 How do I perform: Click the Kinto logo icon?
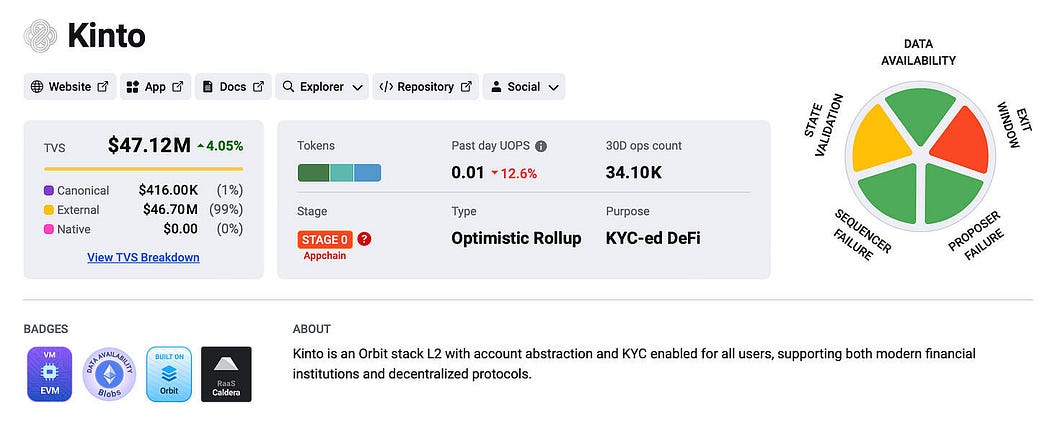coord(40,35)
